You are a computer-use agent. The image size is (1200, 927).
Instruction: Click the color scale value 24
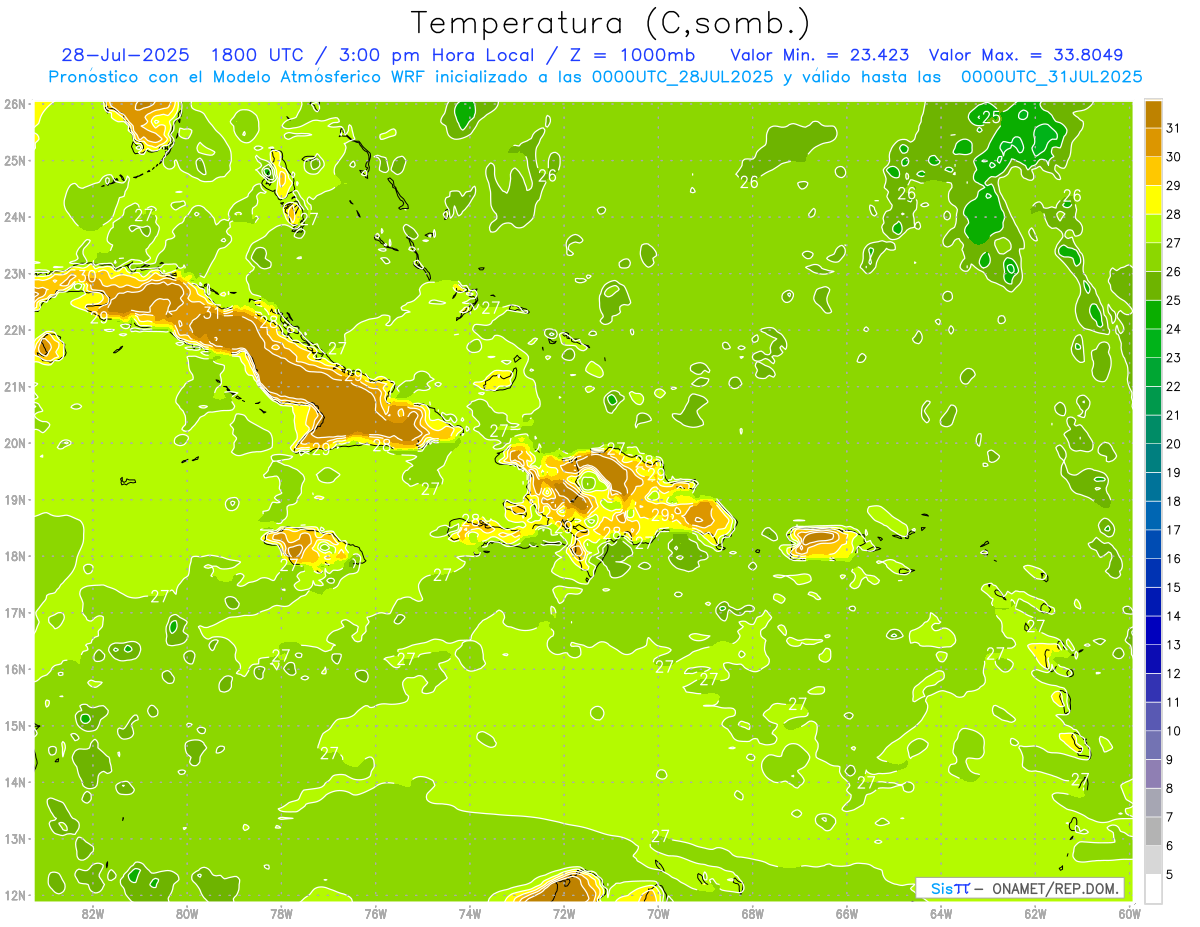(x=1173, y=329)
